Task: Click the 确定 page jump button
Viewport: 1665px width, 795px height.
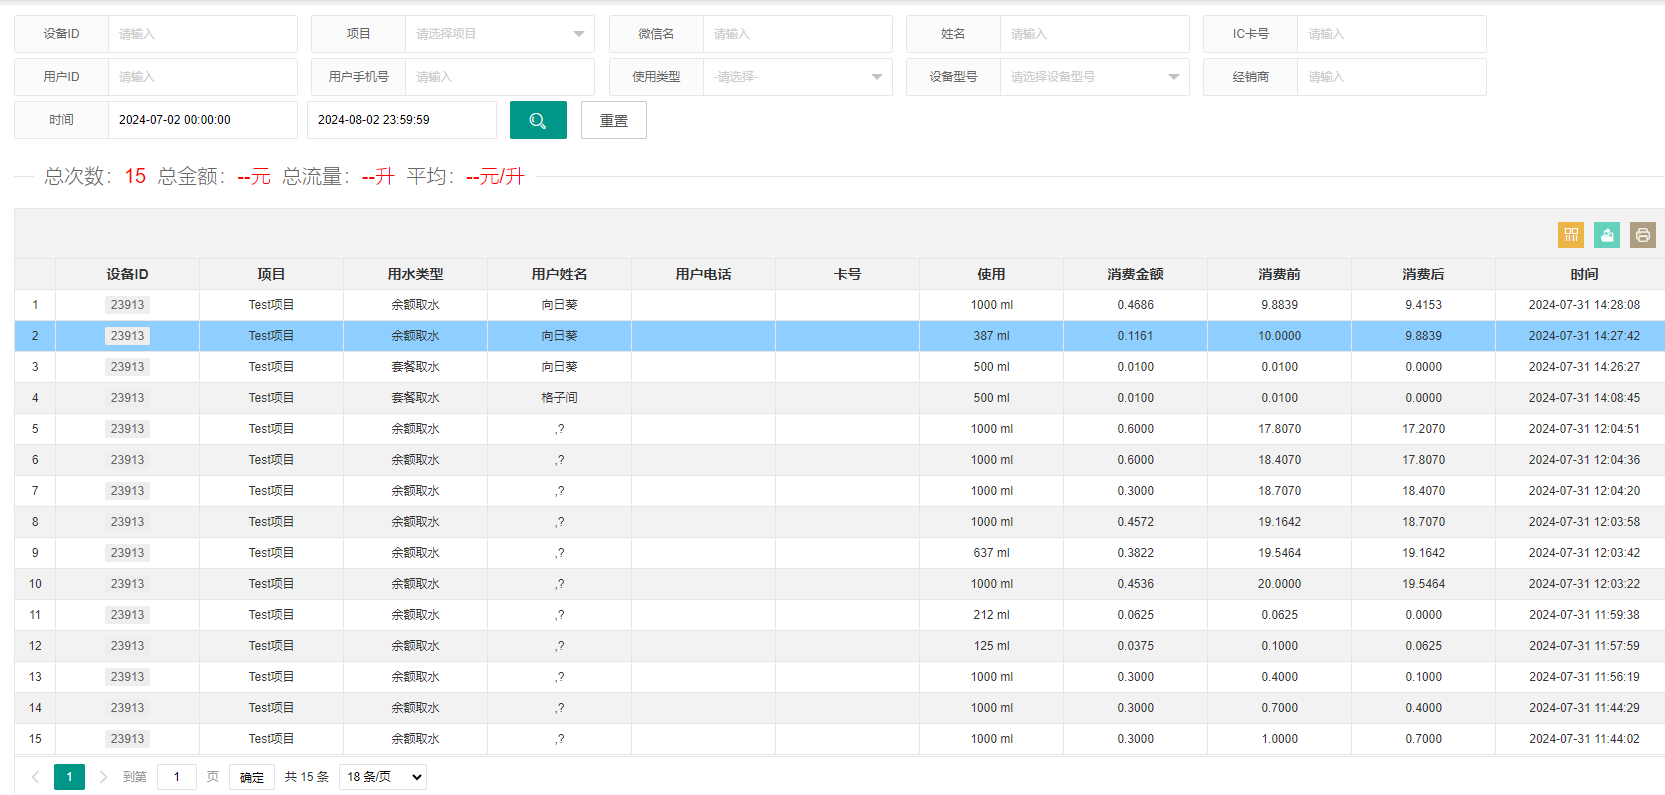Action: point(252,777)
